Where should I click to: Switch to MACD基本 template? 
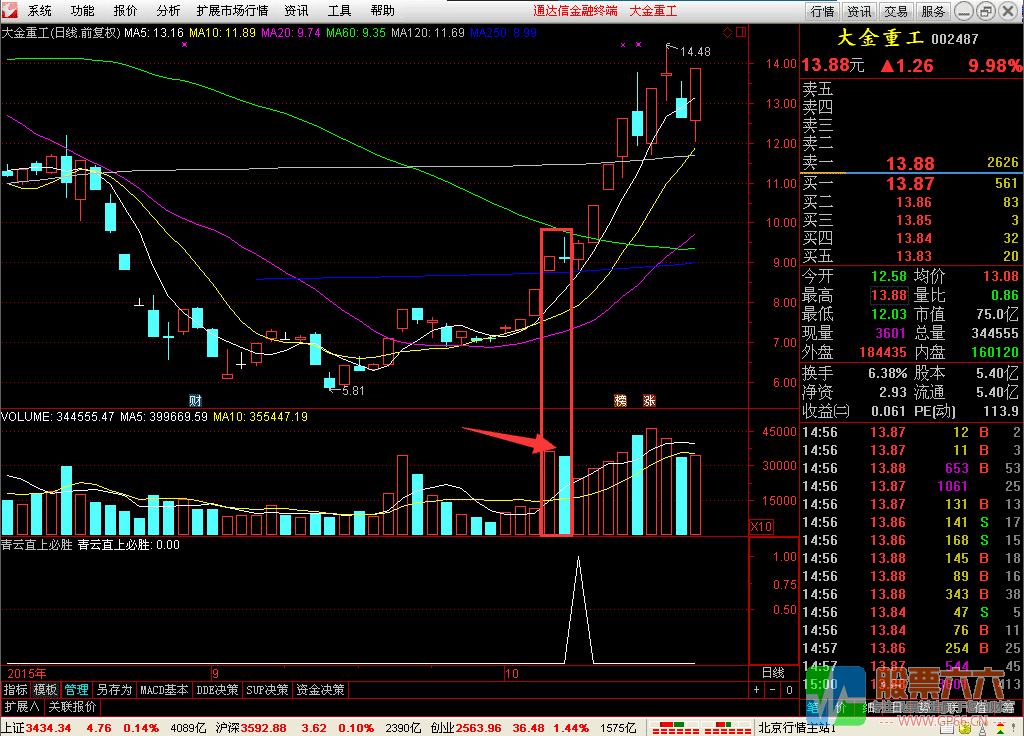coord(164,690)
